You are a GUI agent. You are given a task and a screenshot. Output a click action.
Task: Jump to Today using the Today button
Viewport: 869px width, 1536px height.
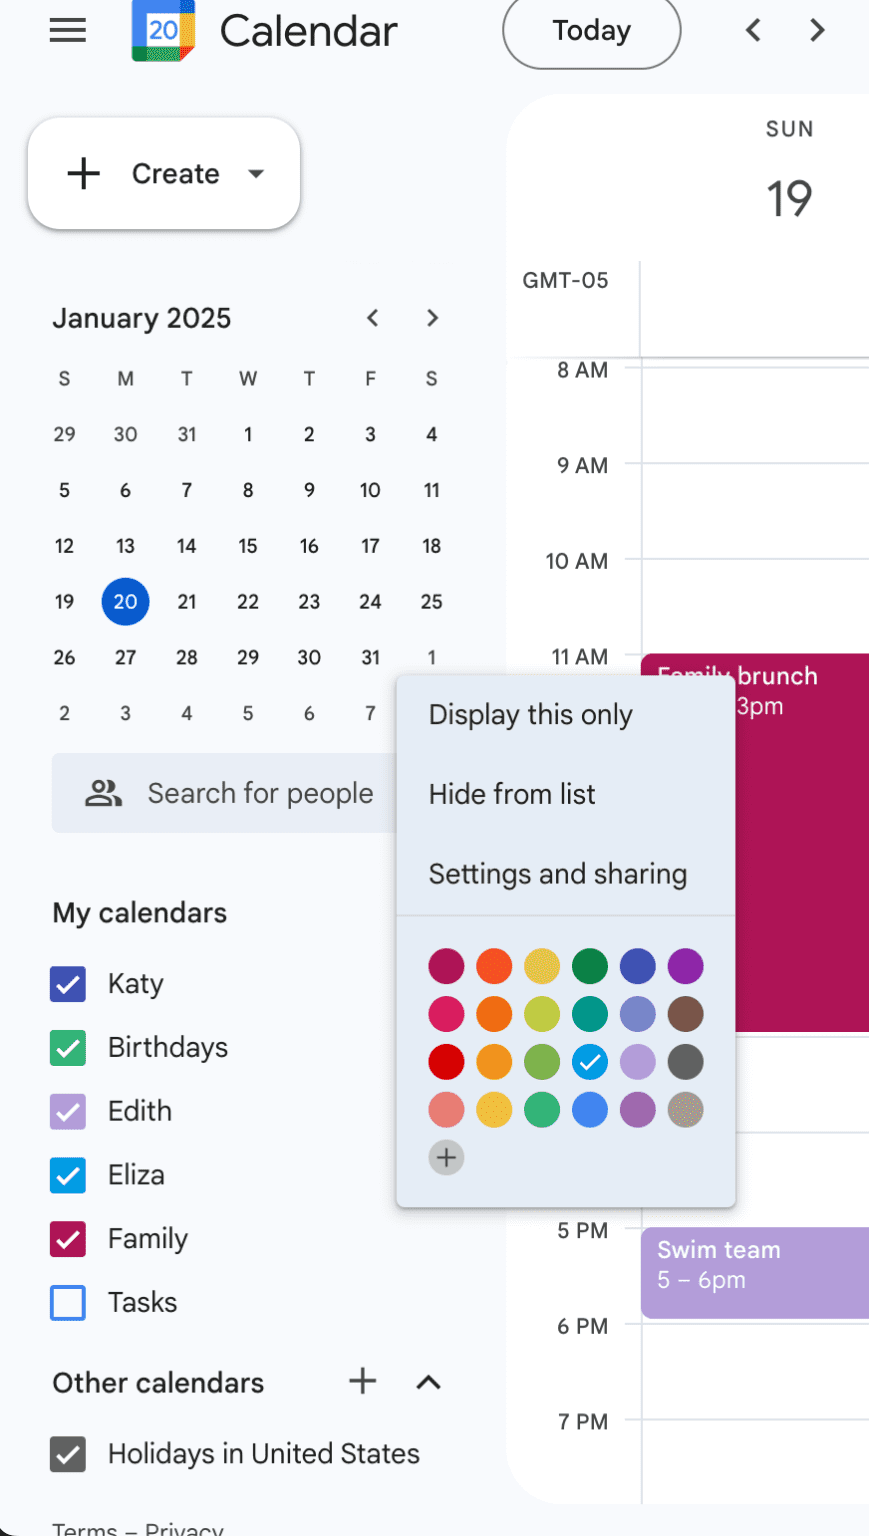click(591, 30)
